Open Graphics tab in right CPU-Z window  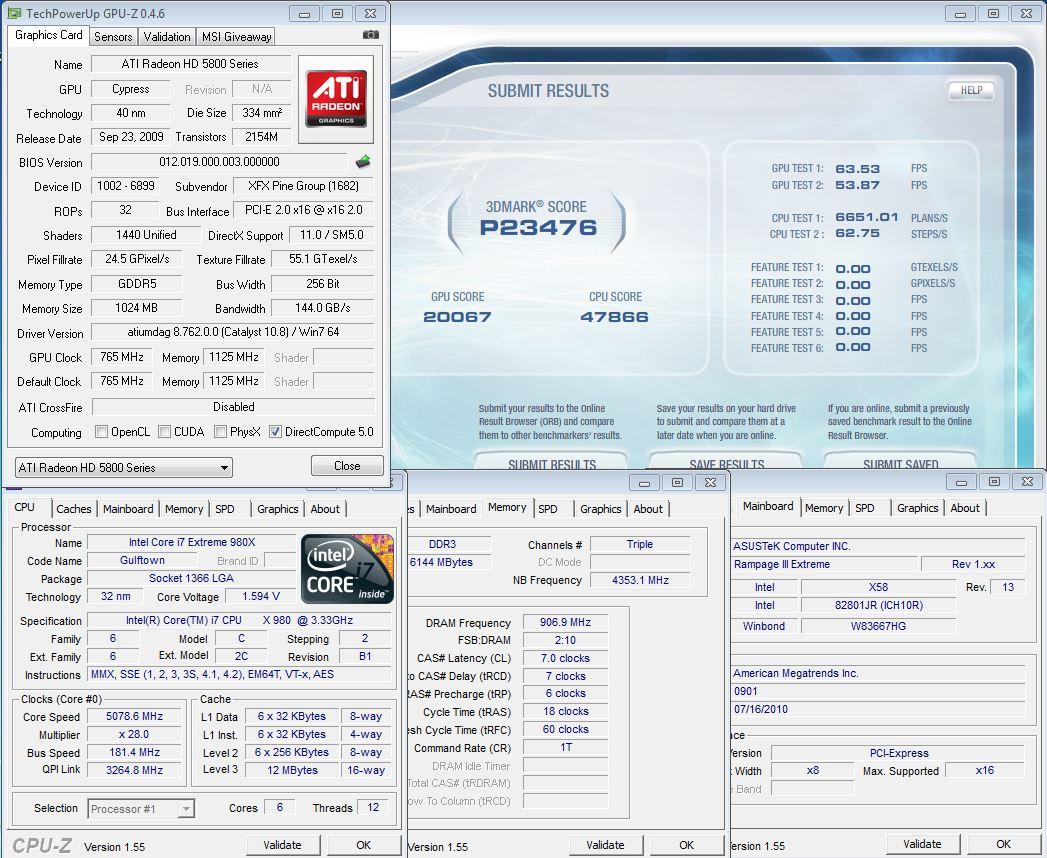[x=918, y=508]
